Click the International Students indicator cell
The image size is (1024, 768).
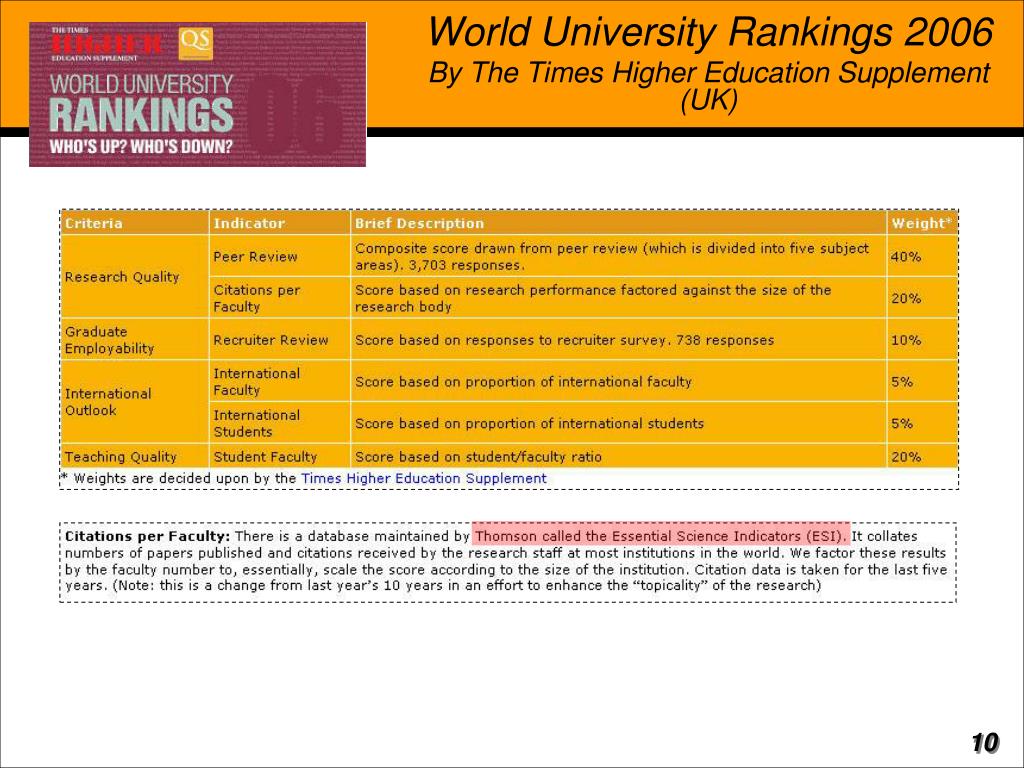click(x=280, y=424)
